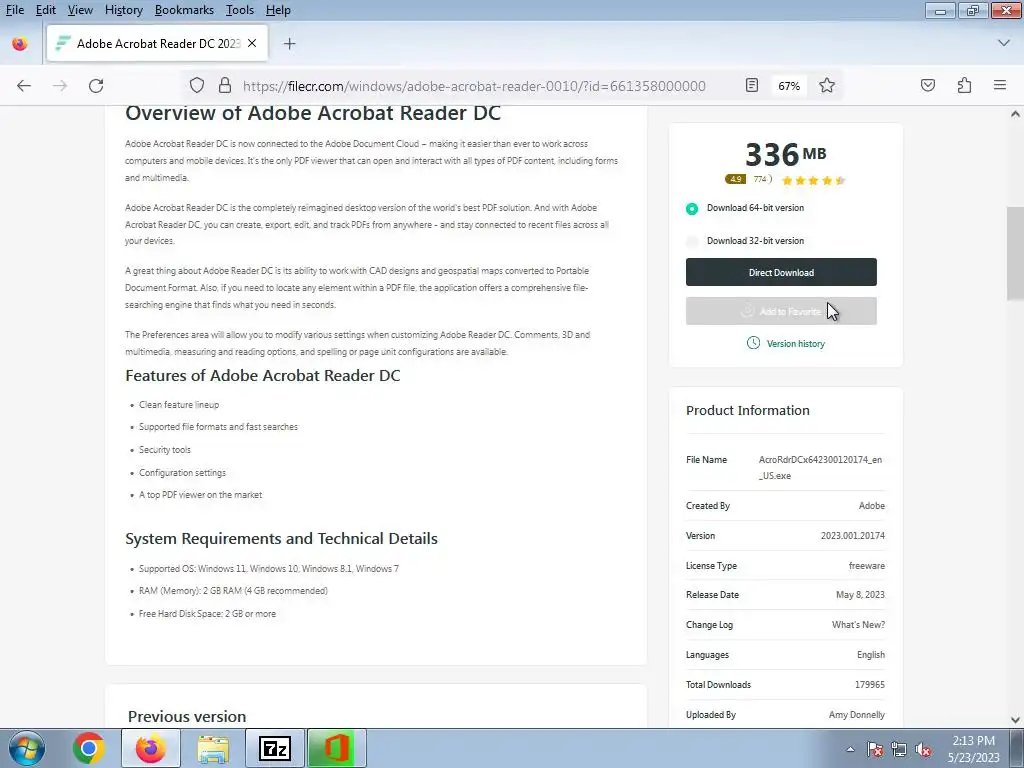Open the File menu
This screenshot has width=1024, height=768.
click(x=15, y=10)
